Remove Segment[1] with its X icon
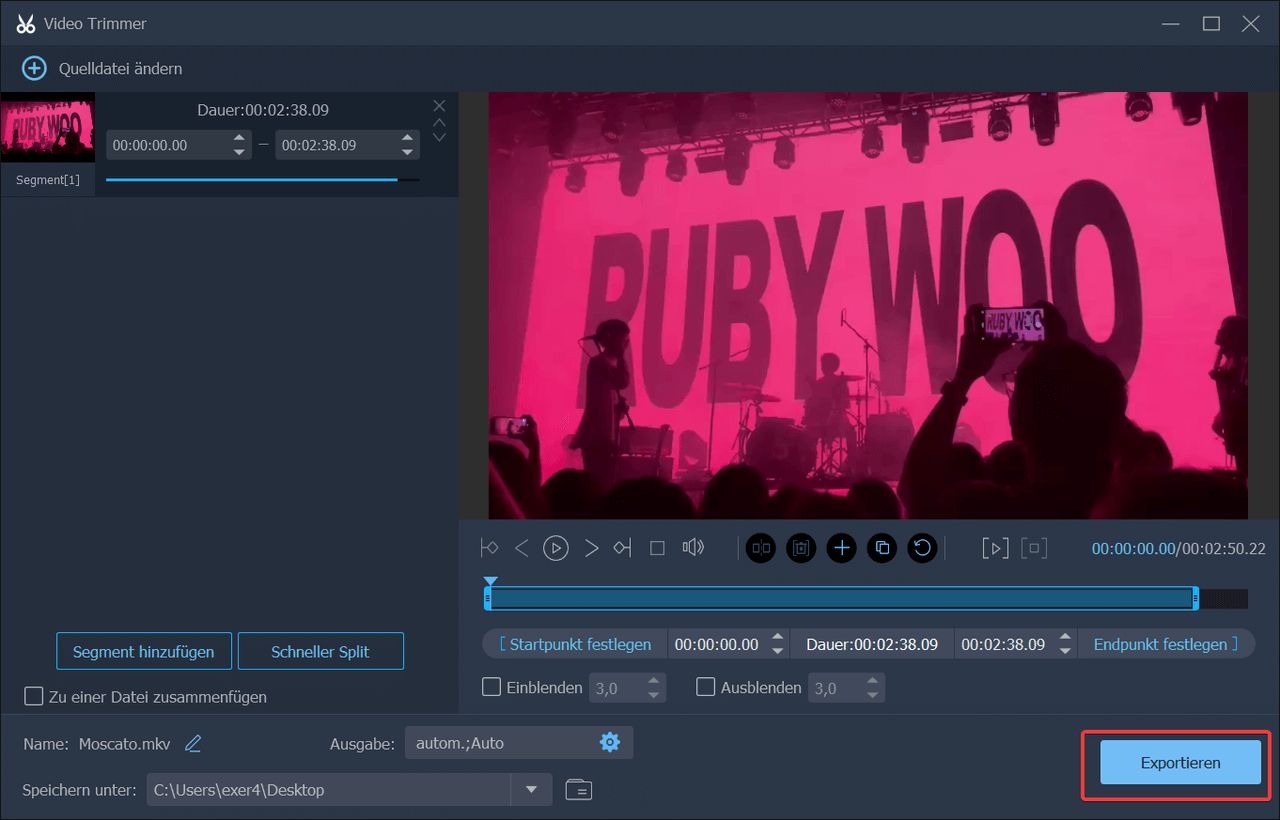Image resolution: width=1280 pixels, height=820 pixels. point(439,105)
